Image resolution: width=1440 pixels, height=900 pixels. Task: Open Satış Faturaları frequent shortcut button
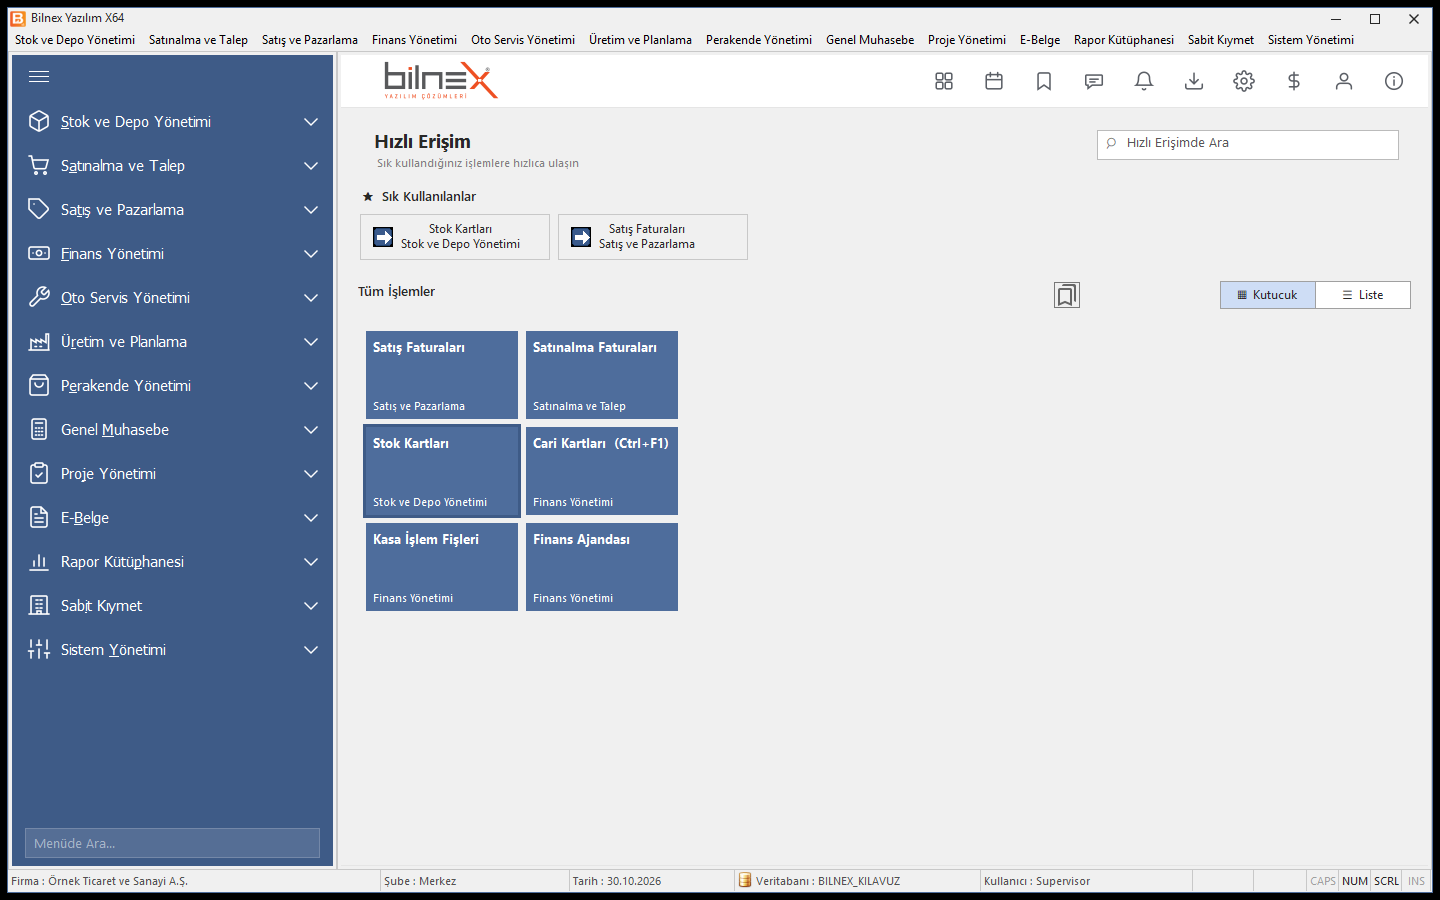point(653,237)
